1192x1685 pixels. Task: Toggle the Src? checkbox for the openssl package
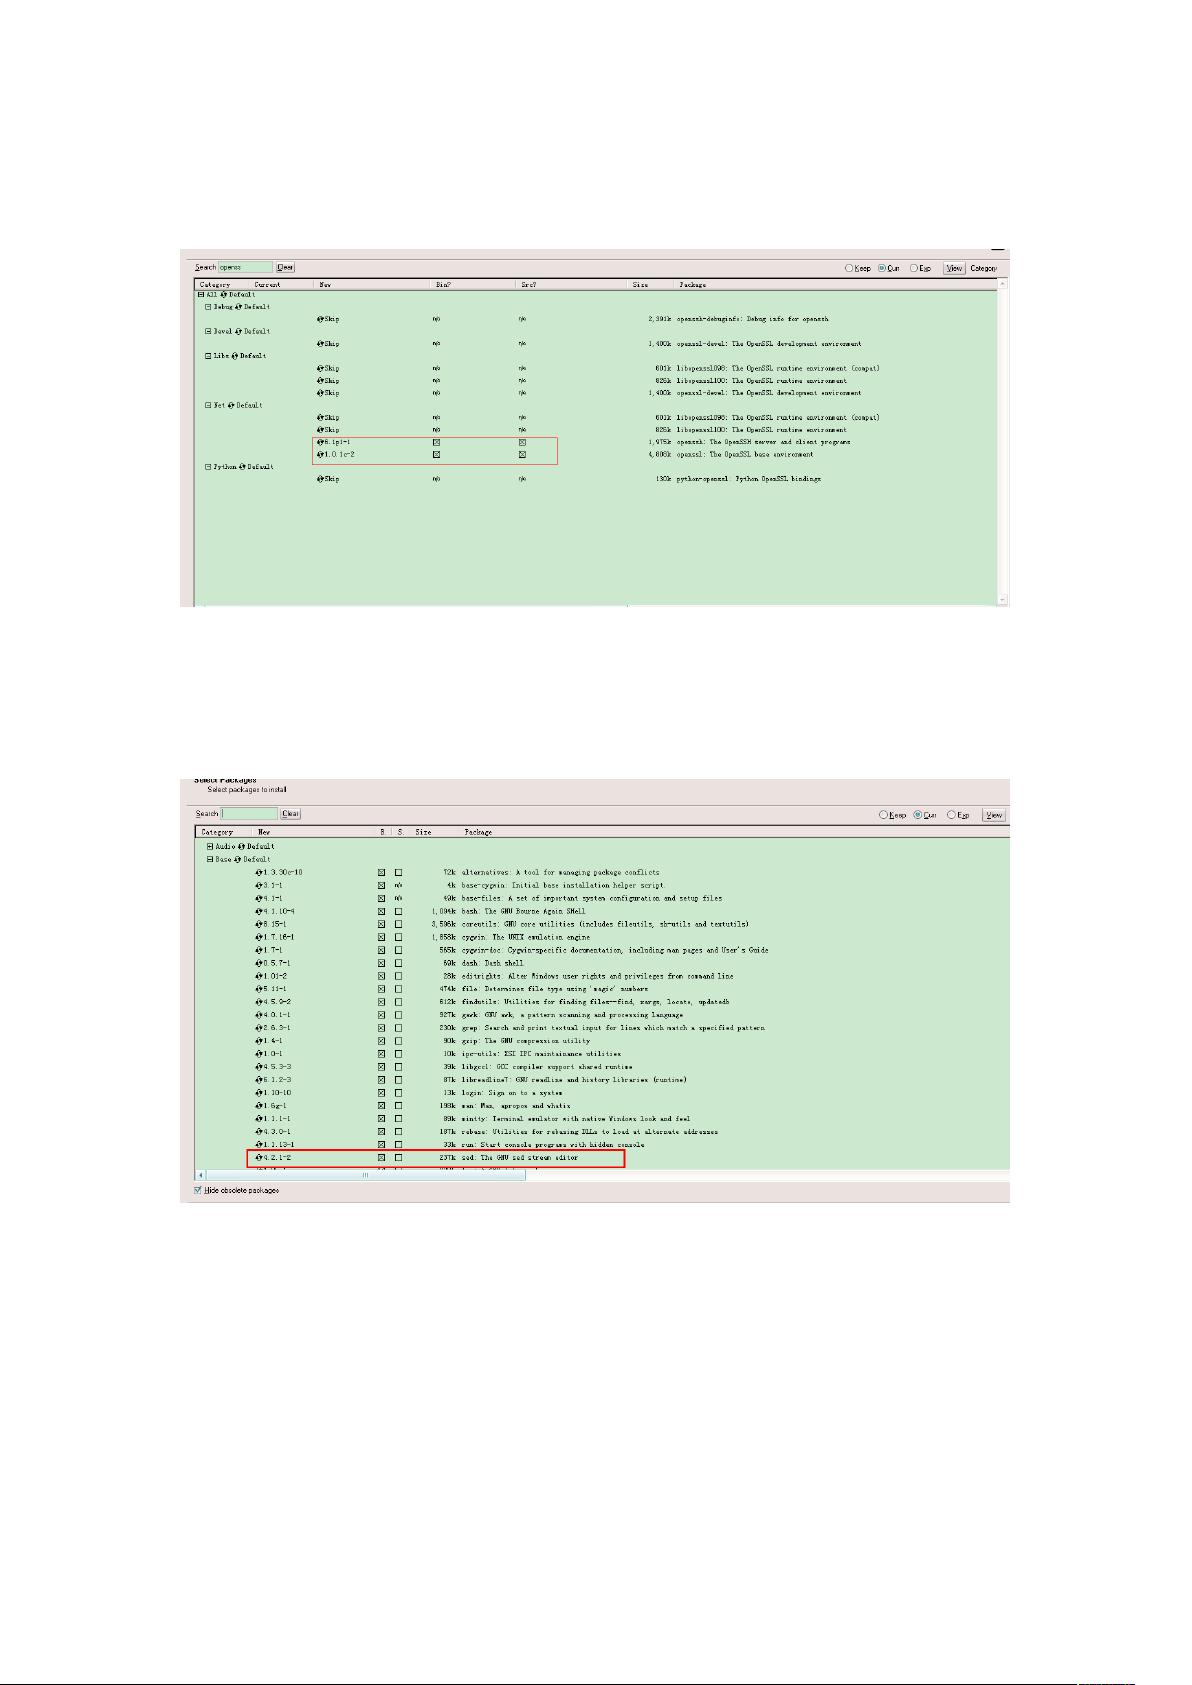pos(522,454)
